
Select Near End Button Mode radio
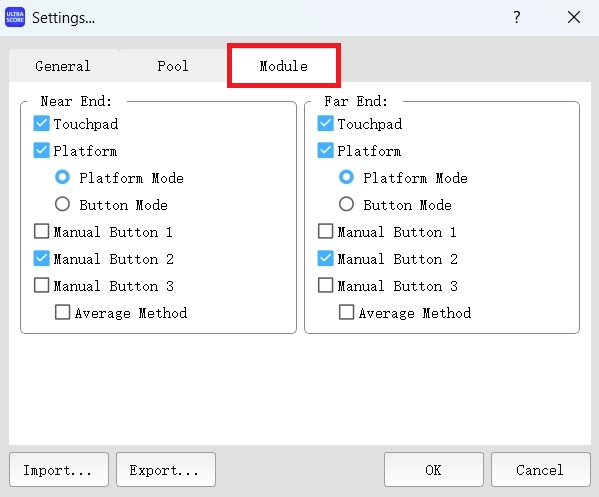[62, 204]
